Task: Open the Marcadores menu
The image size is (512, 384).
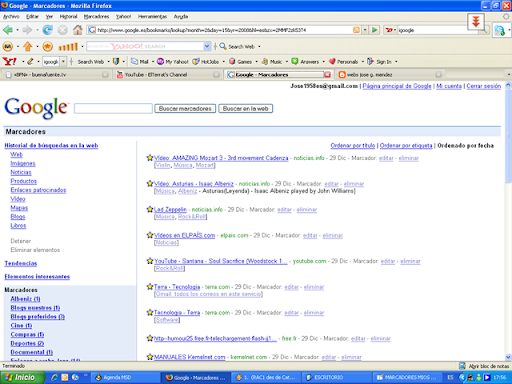Action: pyautogui.click(x=96, y=16)
